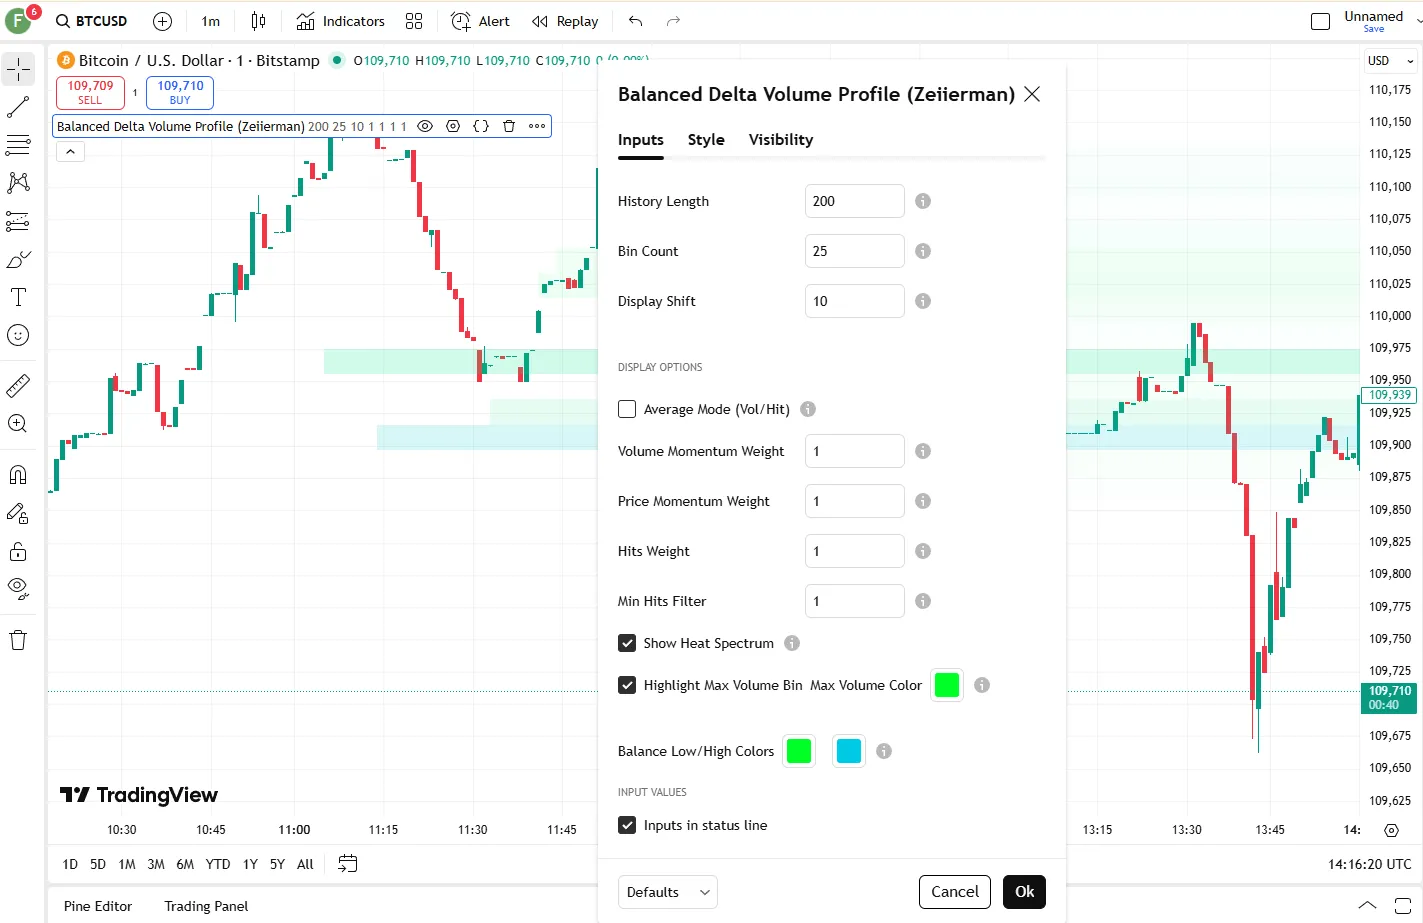The height and width of the screenshot is (923, 1423).
Task: Open the Fibonacci and Gann tools
Action: 18,145
